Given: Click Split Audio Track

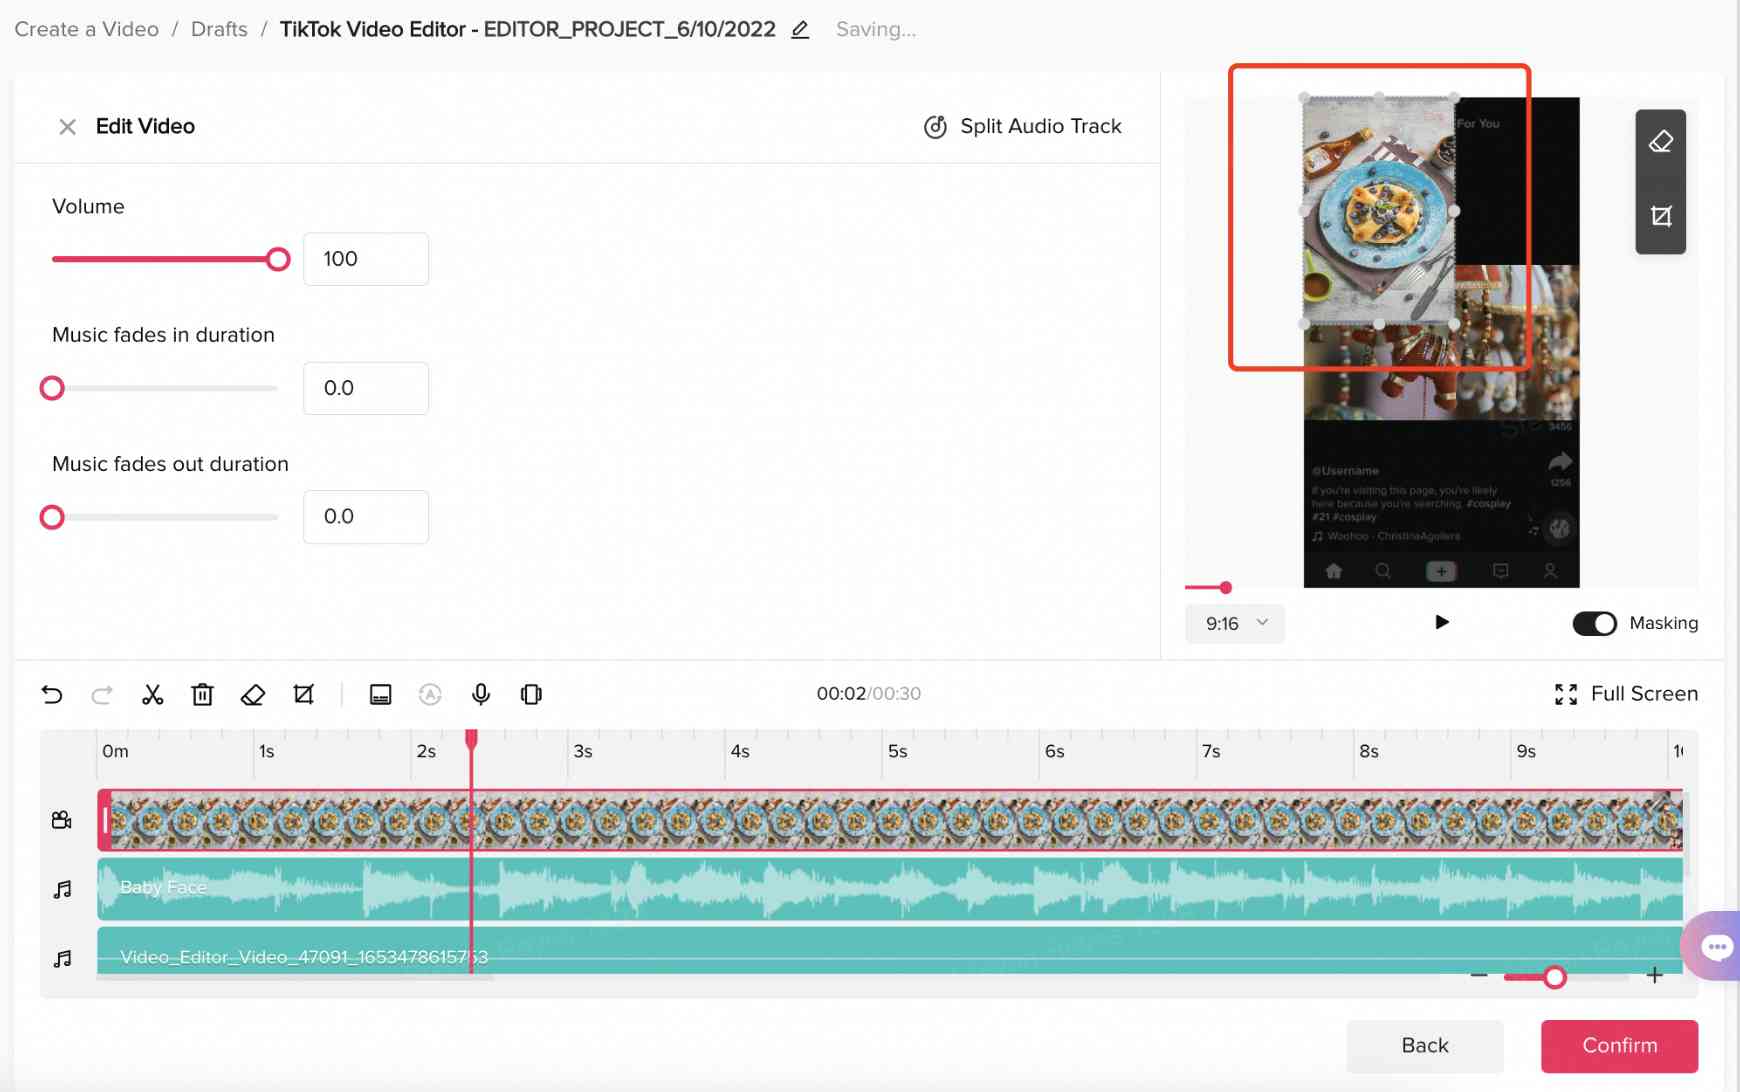Looking at the screenshot, I should pyautogui.click(x=1022, y=126).
